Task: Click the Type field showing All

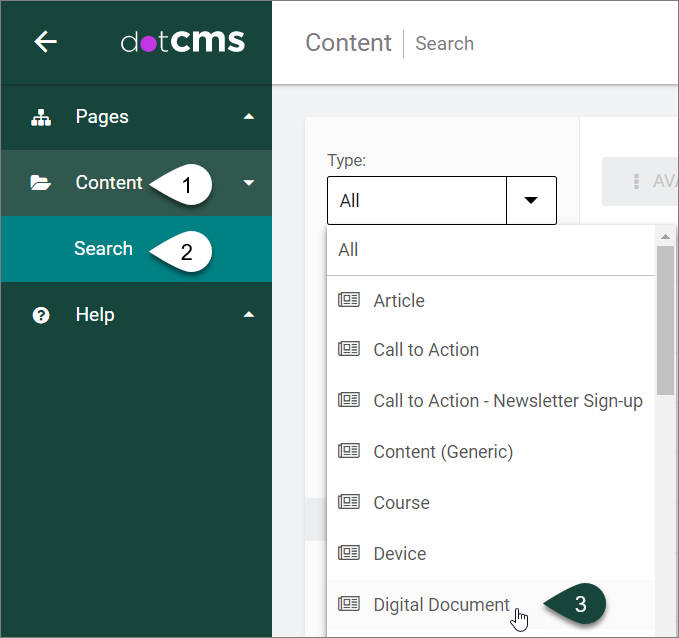Action: click(417, 200)
